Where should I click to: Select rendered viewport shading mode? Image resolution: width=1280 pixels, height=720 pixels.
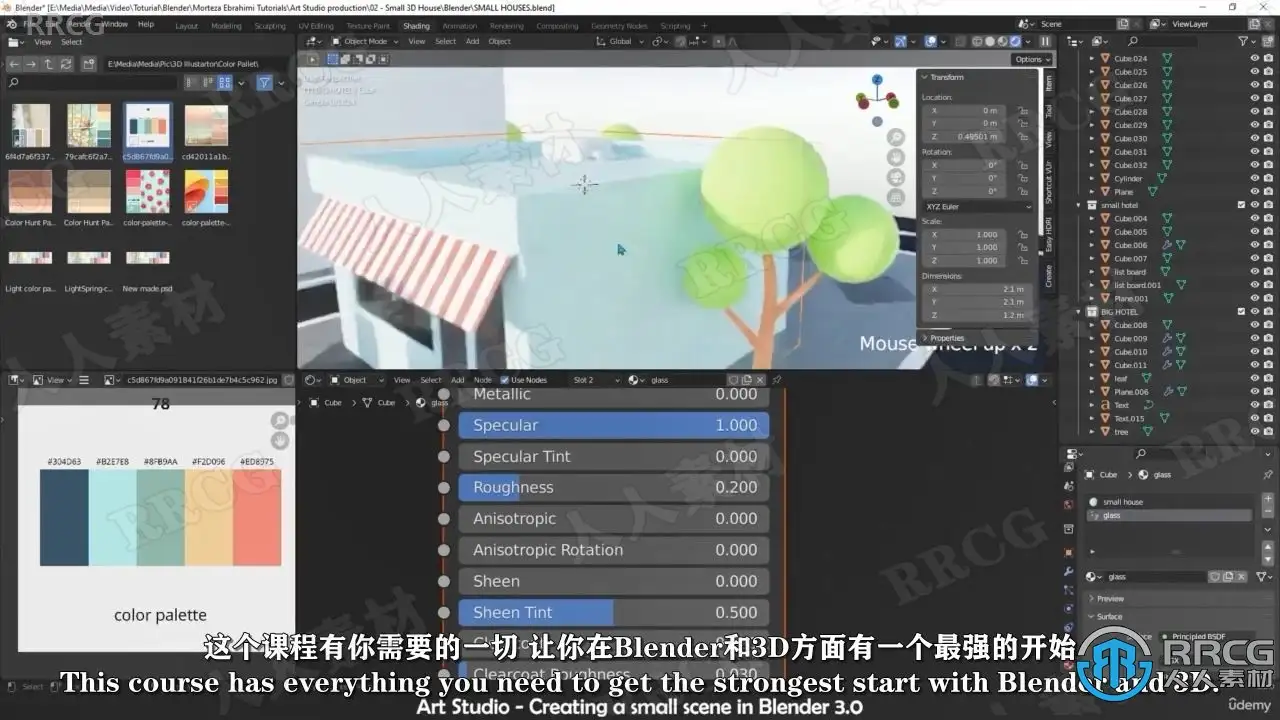coord(1015,41)
